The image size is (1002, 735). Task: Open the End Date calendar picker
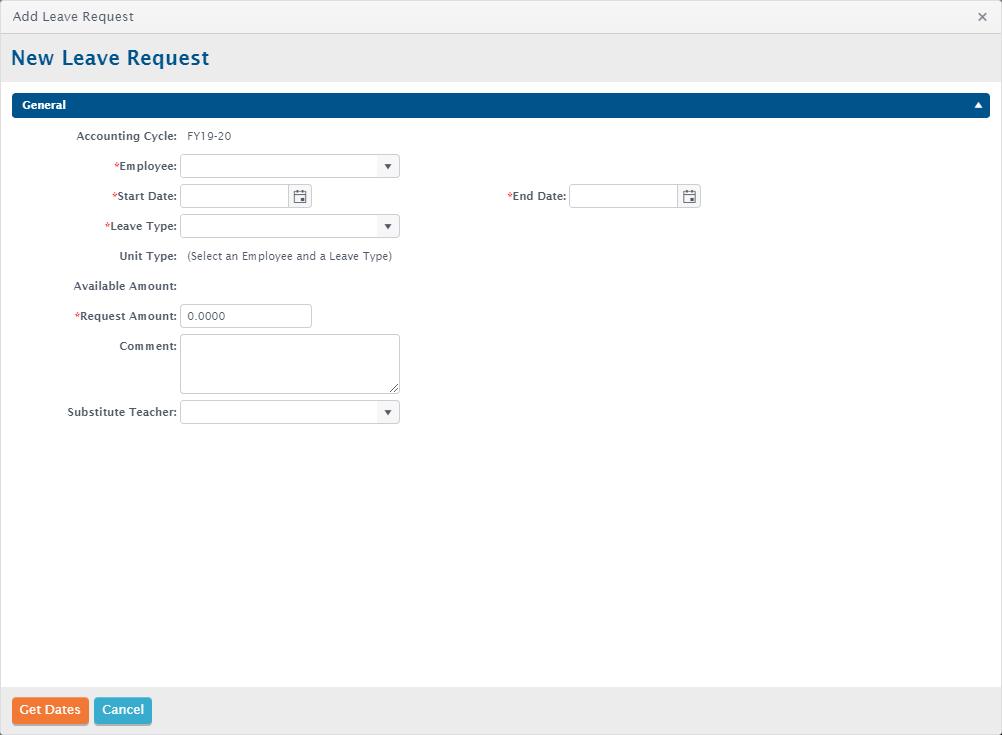click(689, 196)
